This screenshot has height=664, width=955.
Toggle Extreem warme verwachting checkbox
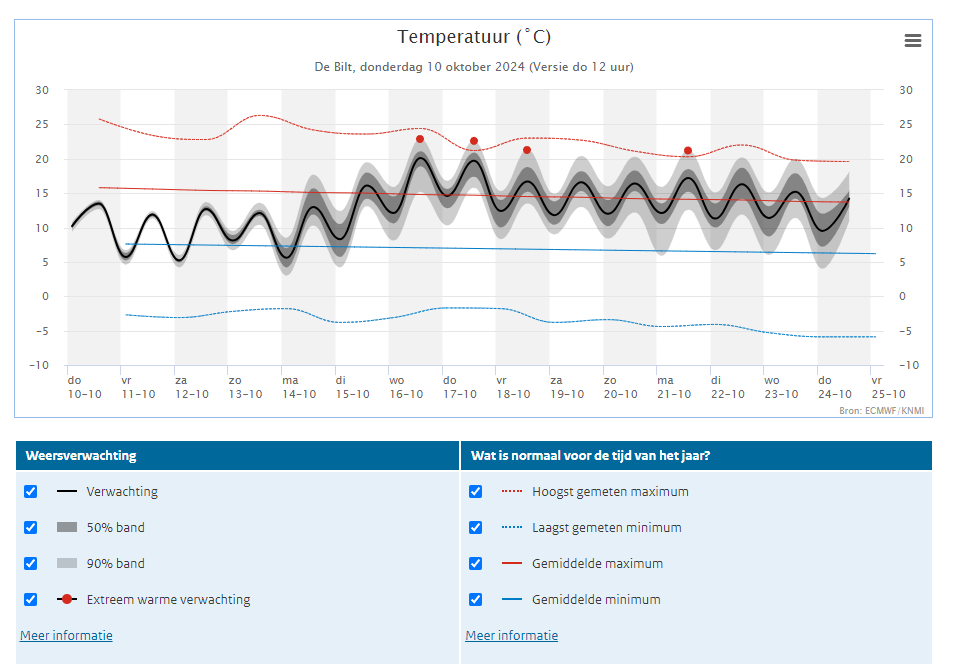[30, 599]
